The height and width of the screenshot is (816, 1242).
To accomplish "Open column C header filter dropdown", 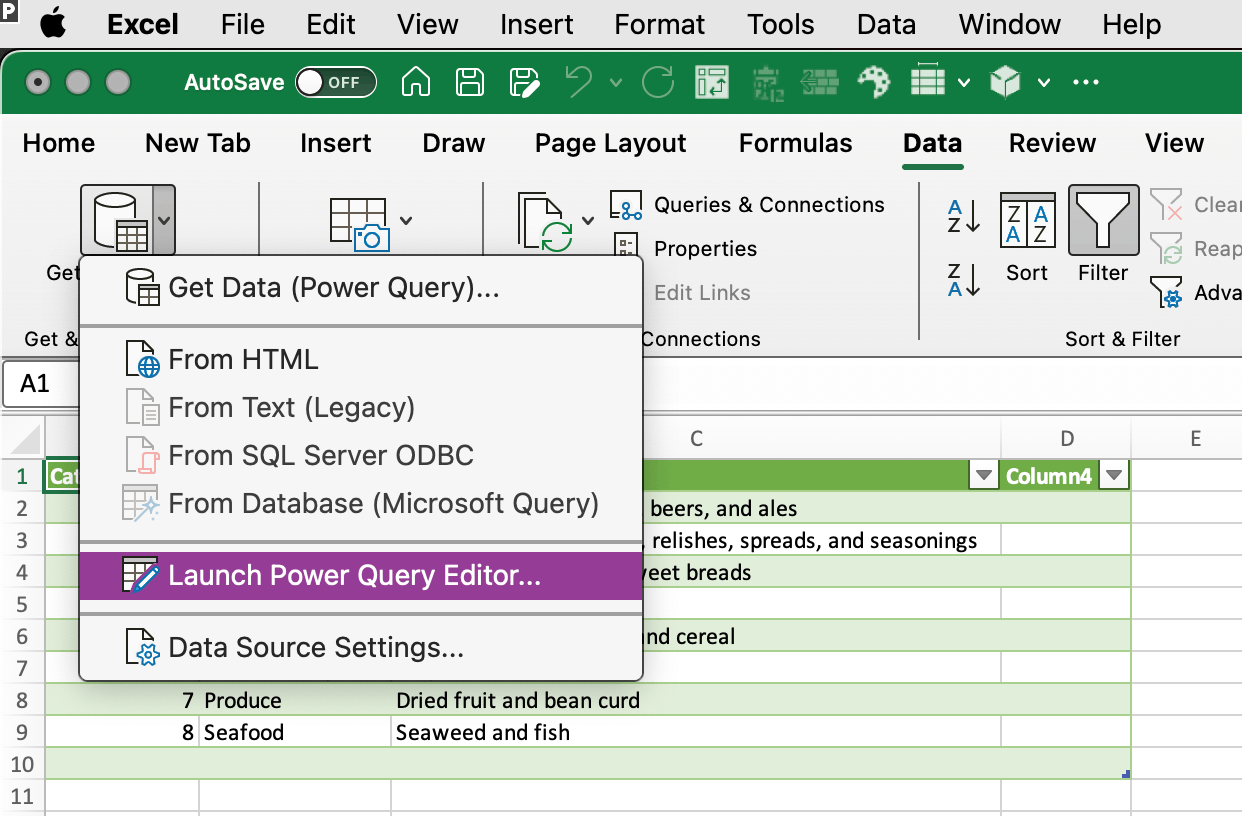I will [984, 476].
